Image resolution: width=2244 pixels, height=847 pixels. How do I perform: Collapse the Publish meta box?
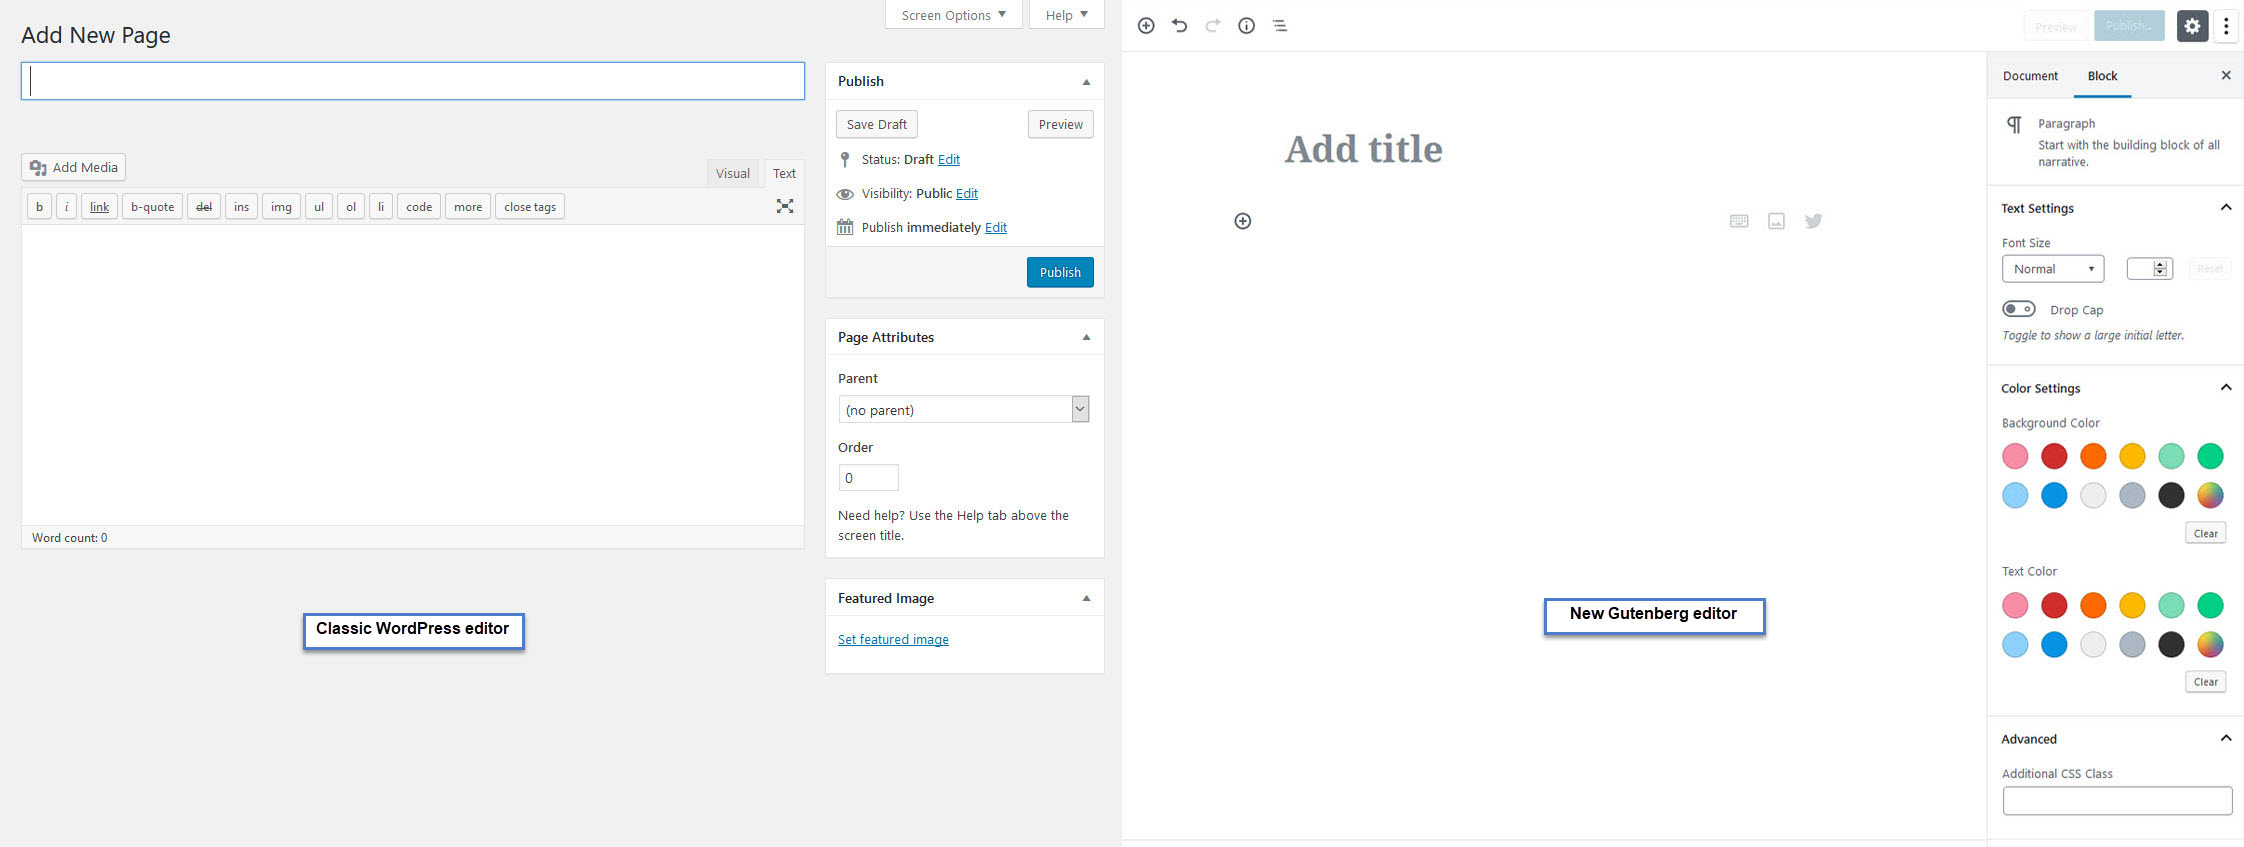(x=1086, y=82)
